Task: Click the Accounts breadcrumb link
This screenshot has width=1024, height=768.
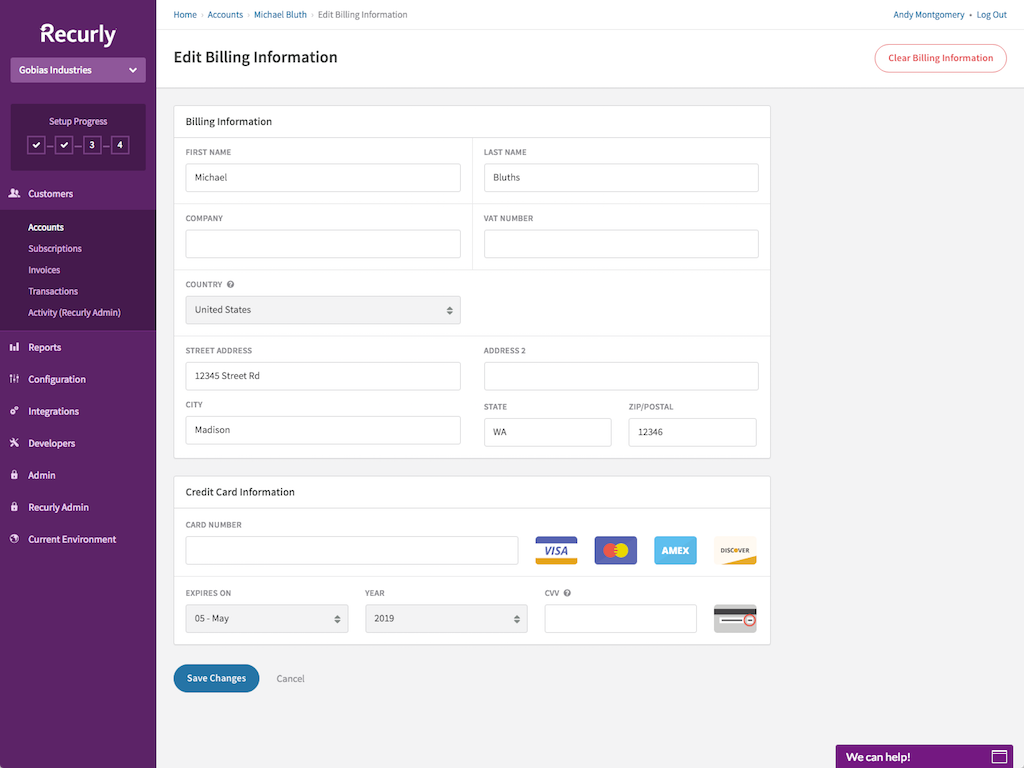Action: click(225, 14)
